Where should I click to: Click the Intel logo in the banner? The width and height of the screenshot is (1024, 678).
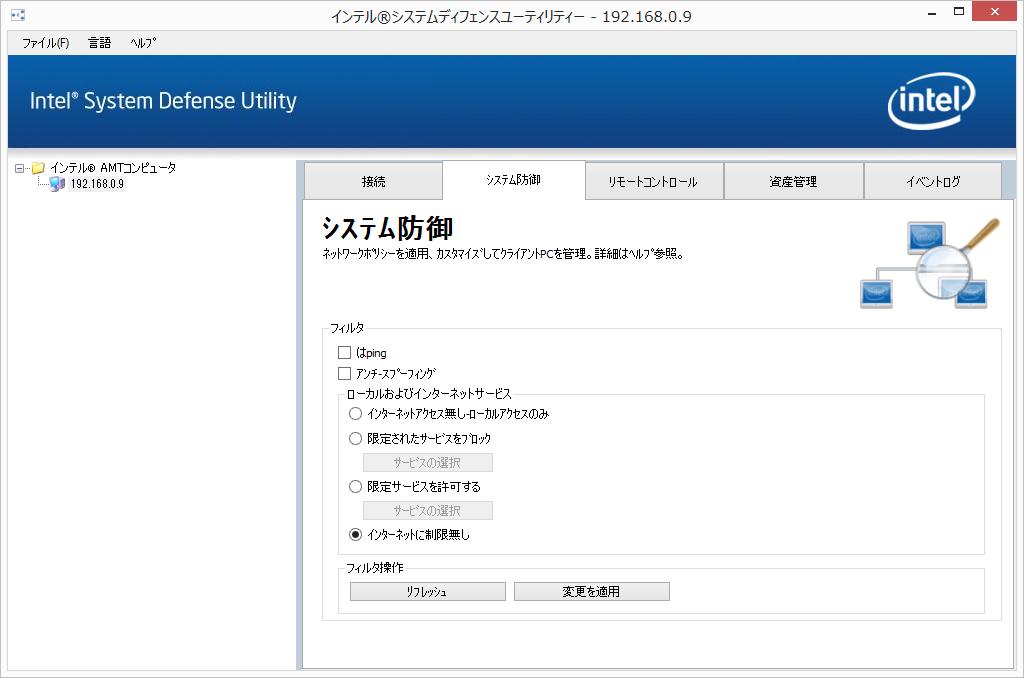click(931, 101)
